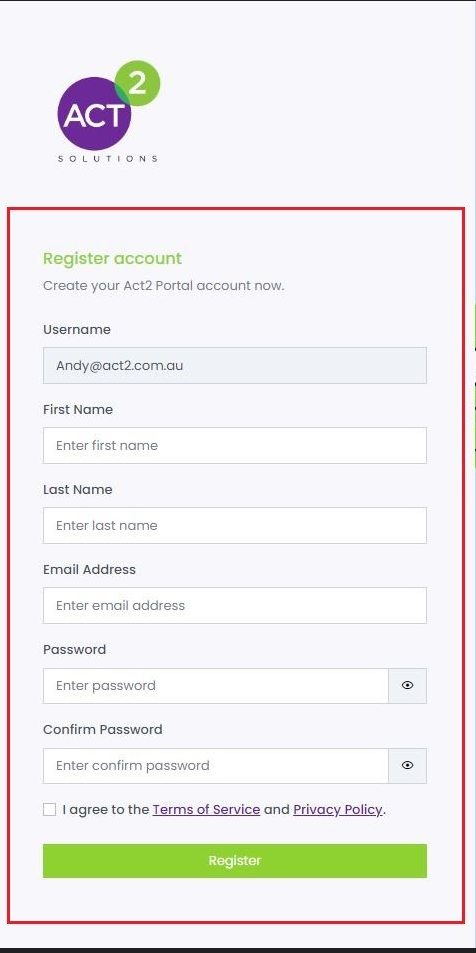This screenshot has width=476, height=953.
Task: Click the Last Name label
Action: (x=78, y=490)
